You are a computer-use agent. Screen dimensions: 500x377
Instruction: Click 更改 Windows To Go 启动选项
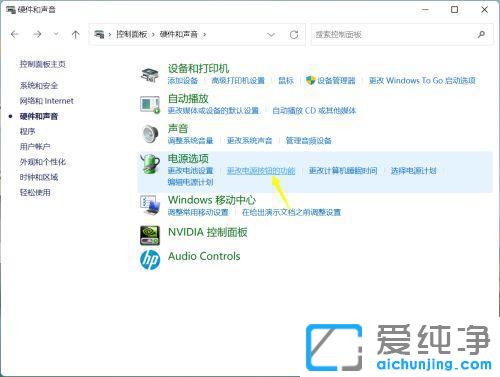click(x=422, y=80)
